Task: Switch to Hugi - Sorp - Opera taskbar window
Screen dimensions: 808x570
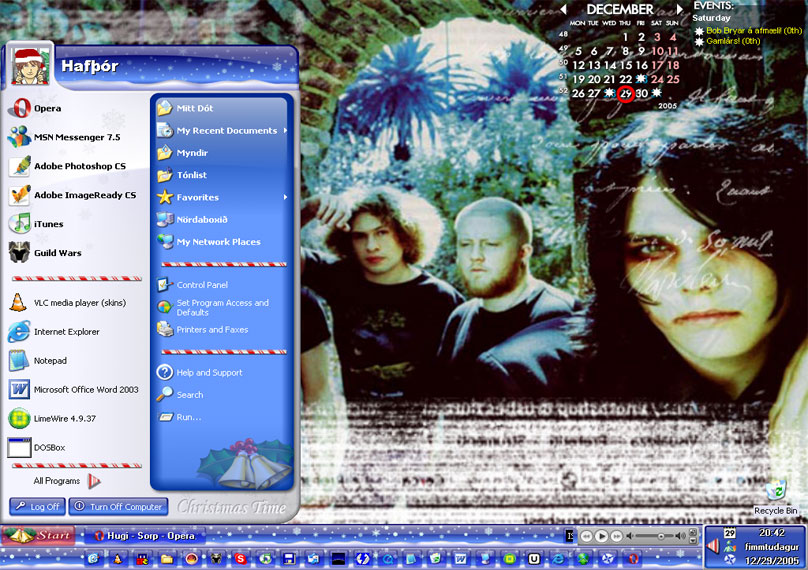Action: coord(145,536)
